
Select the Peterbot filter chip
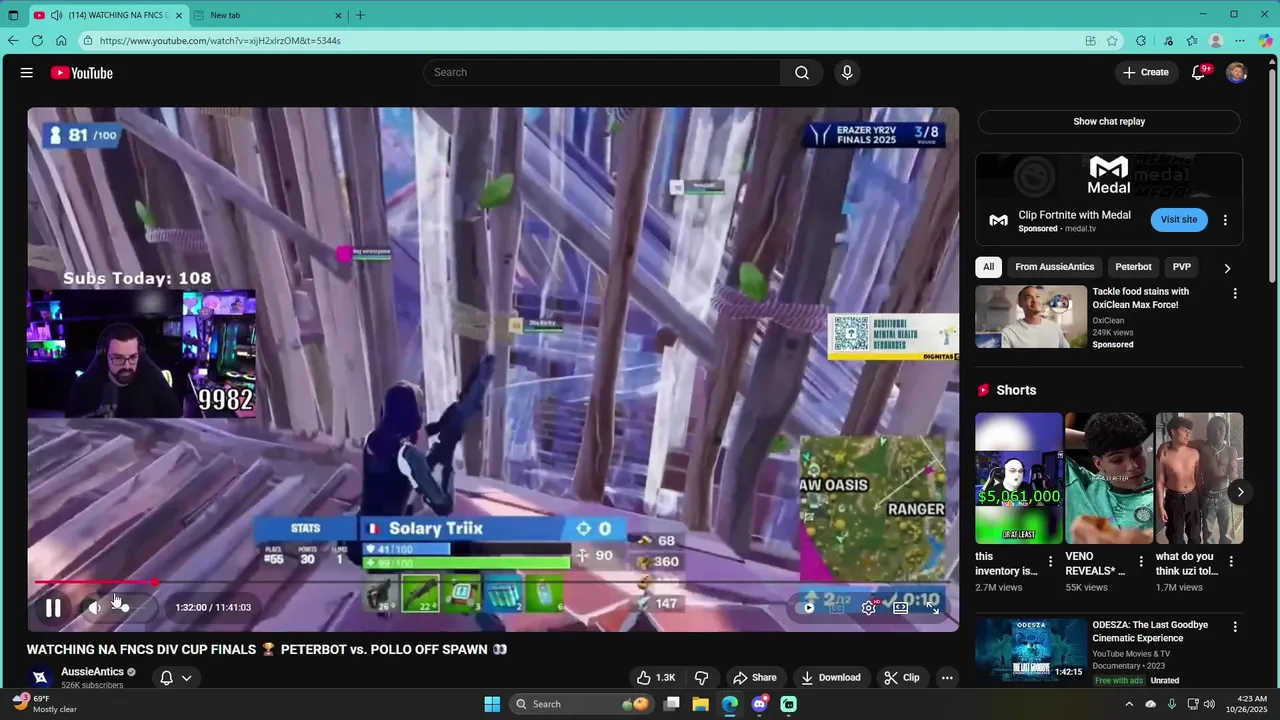pyautogui.click(x=1133, y=267)
